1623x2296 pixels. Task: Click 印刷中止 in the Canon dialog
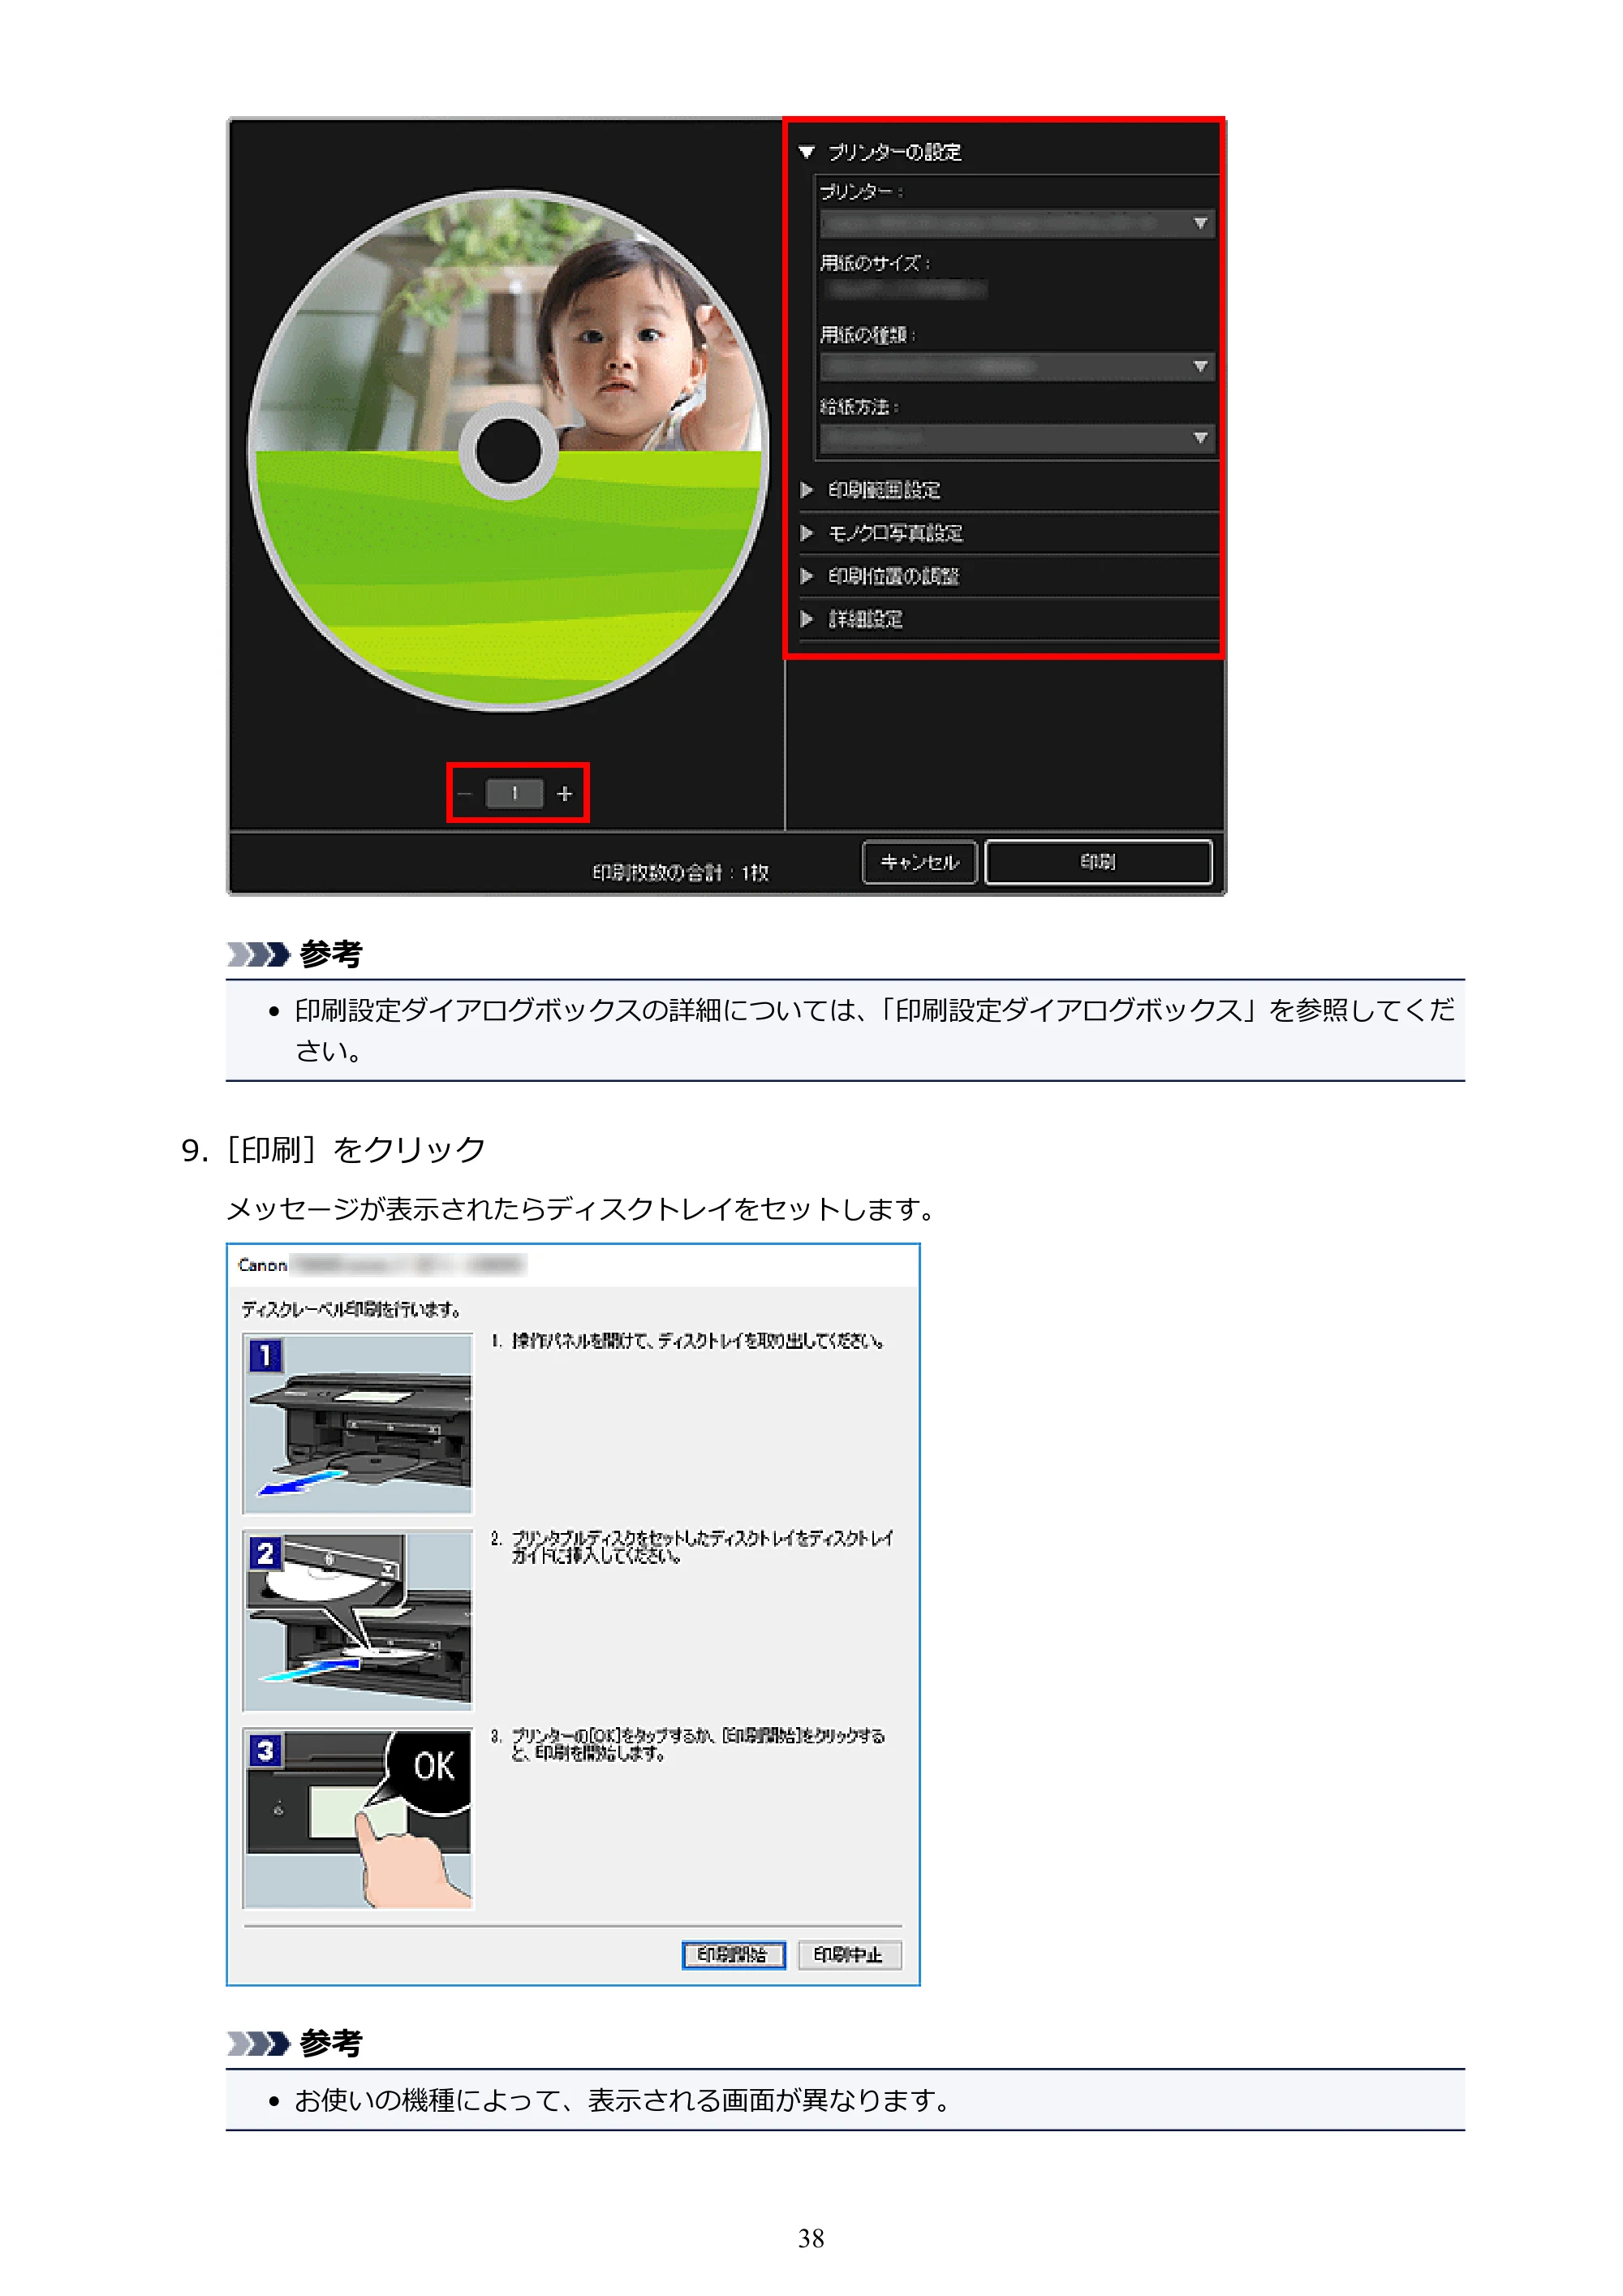click(x=849, y=1954)
